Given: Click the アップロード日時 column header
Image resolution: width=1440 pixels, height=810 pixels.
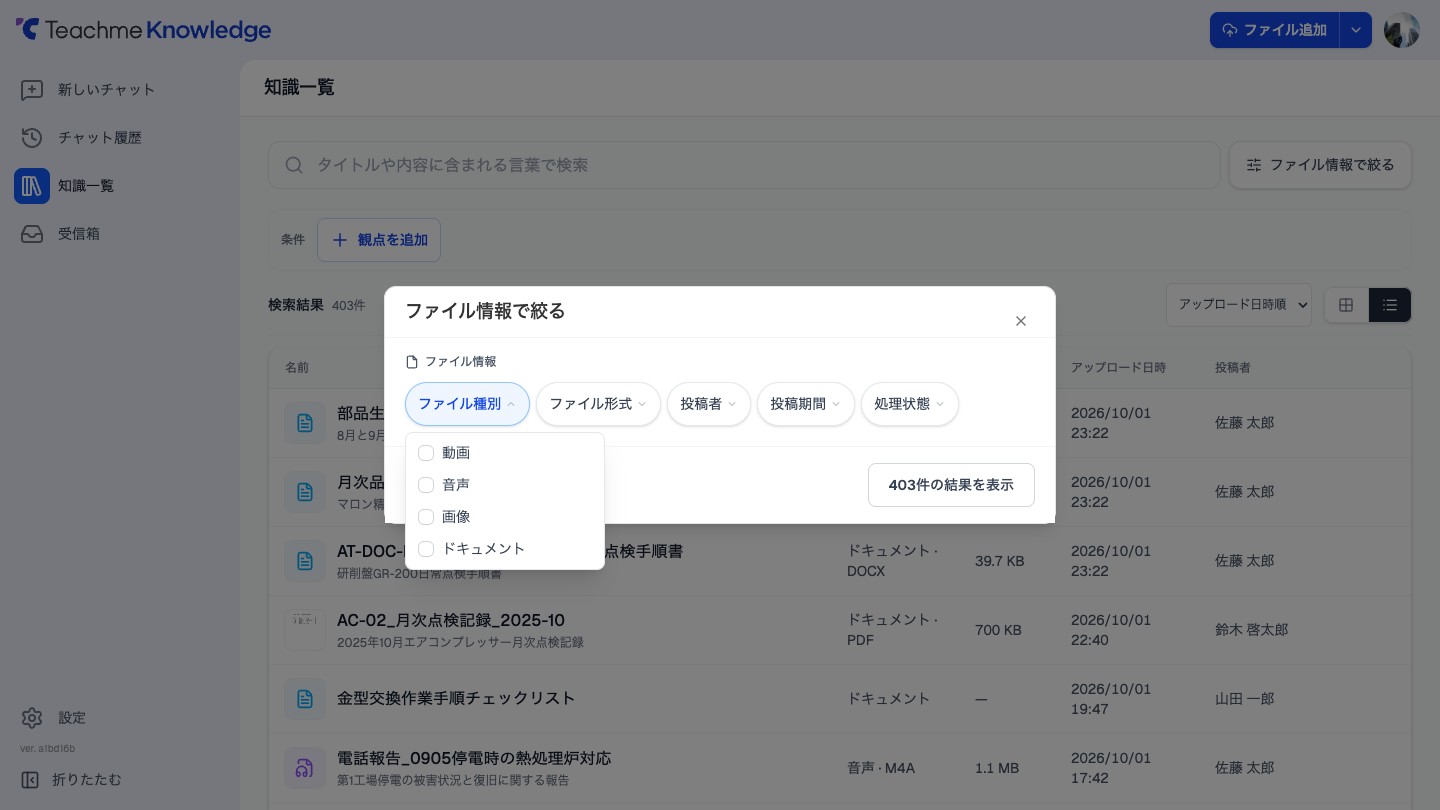Looking at the screenshot, I should click(x=1118, y=368).
